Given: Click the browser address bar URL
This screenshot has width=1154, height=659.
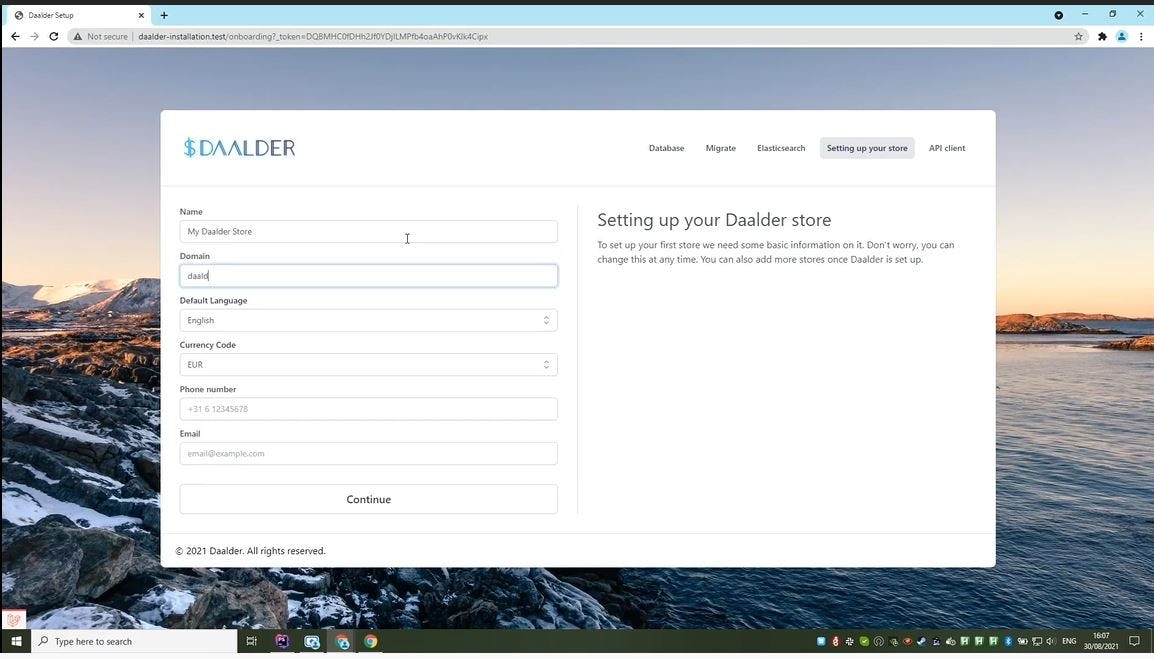Looking at the screenshot, I should (313, 36).
